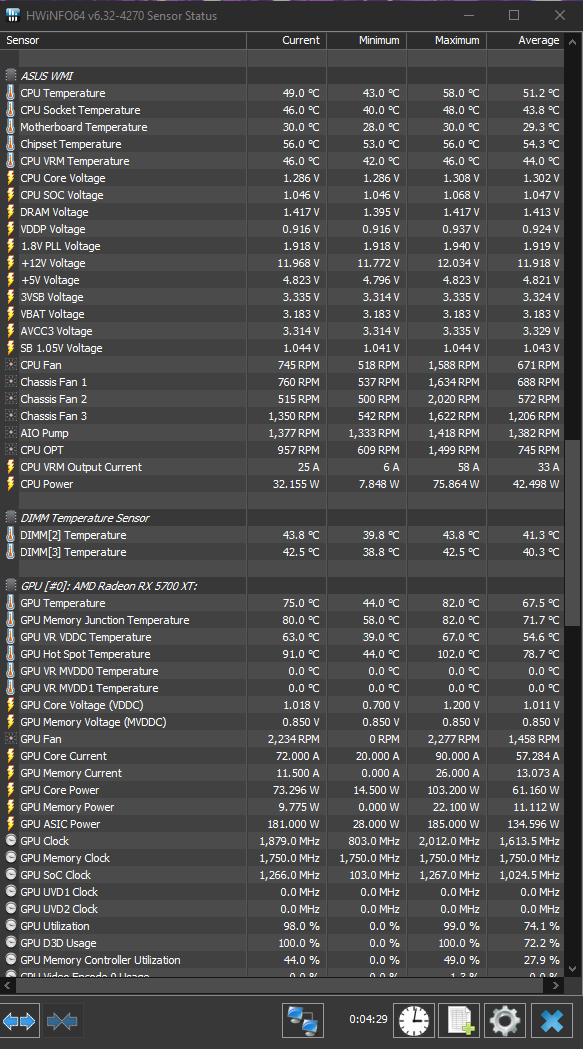Viewport: 583px width, 1049px height.
Task: Select the GPU SoC Clock row label
Action: 55,875
